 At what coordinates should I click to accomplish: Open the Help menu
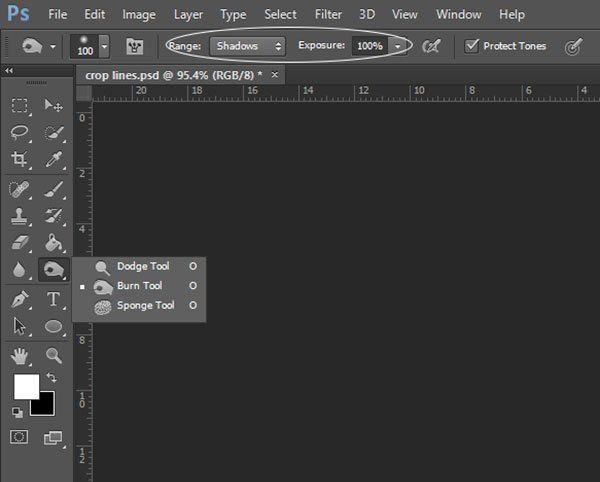[512, 15]
